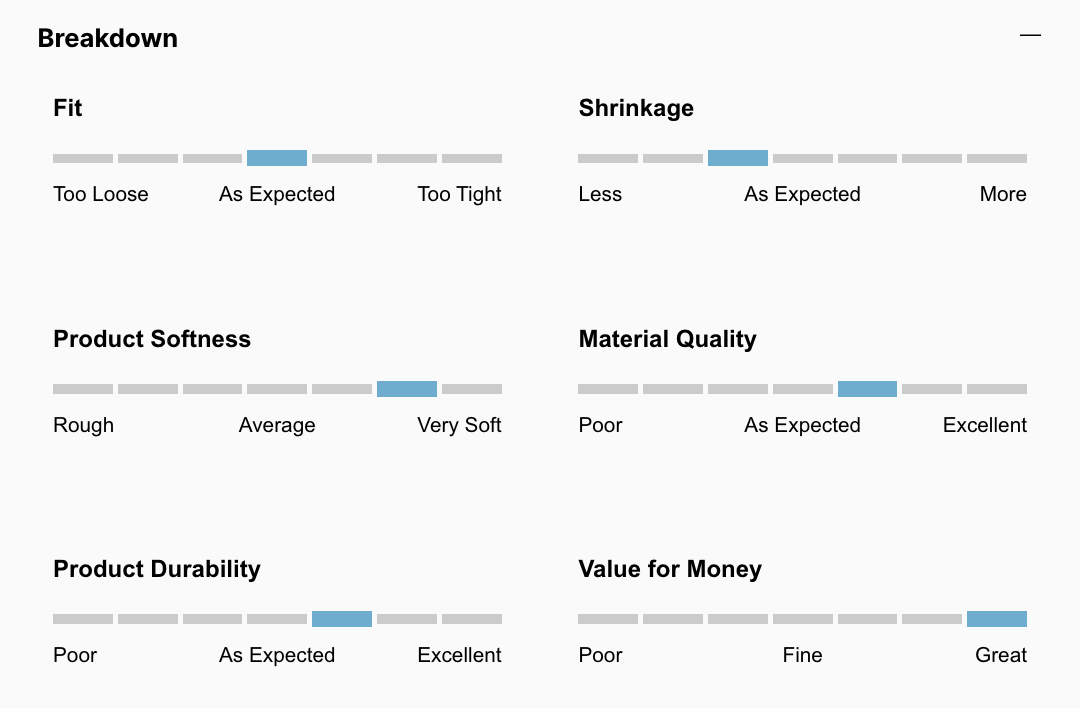Click the 'Rough' softness label
Image resolution: width=1080 pixels, height=708 pixels.
84,425
